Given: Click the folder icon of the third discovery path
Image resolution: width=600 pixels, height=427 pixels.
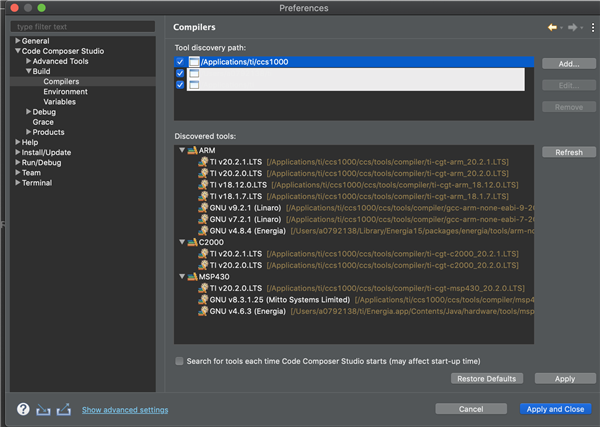Looking at the screenshot, I should click(194, 85).
